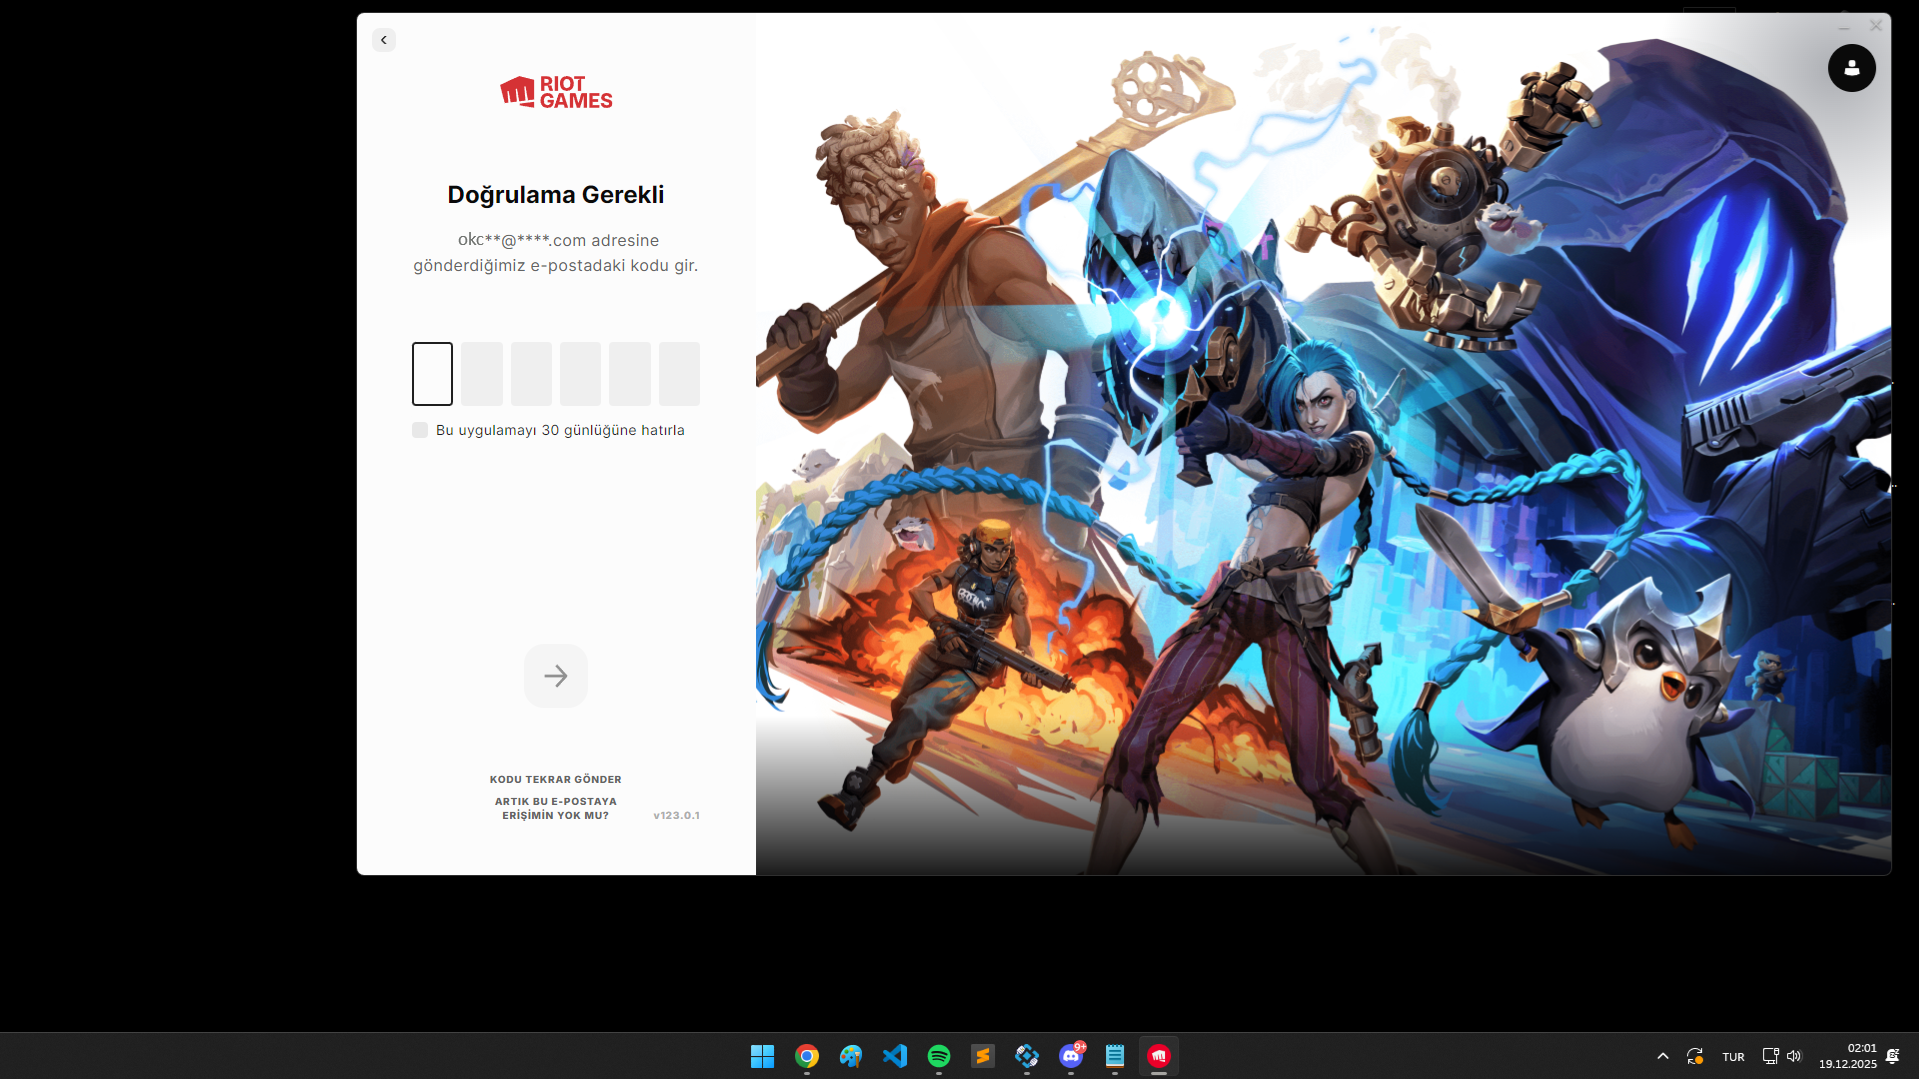This screenshot has width=1919, height=1079.
Task: Launch the paint palette app in taskbar
Action: tap(851, 1056)
